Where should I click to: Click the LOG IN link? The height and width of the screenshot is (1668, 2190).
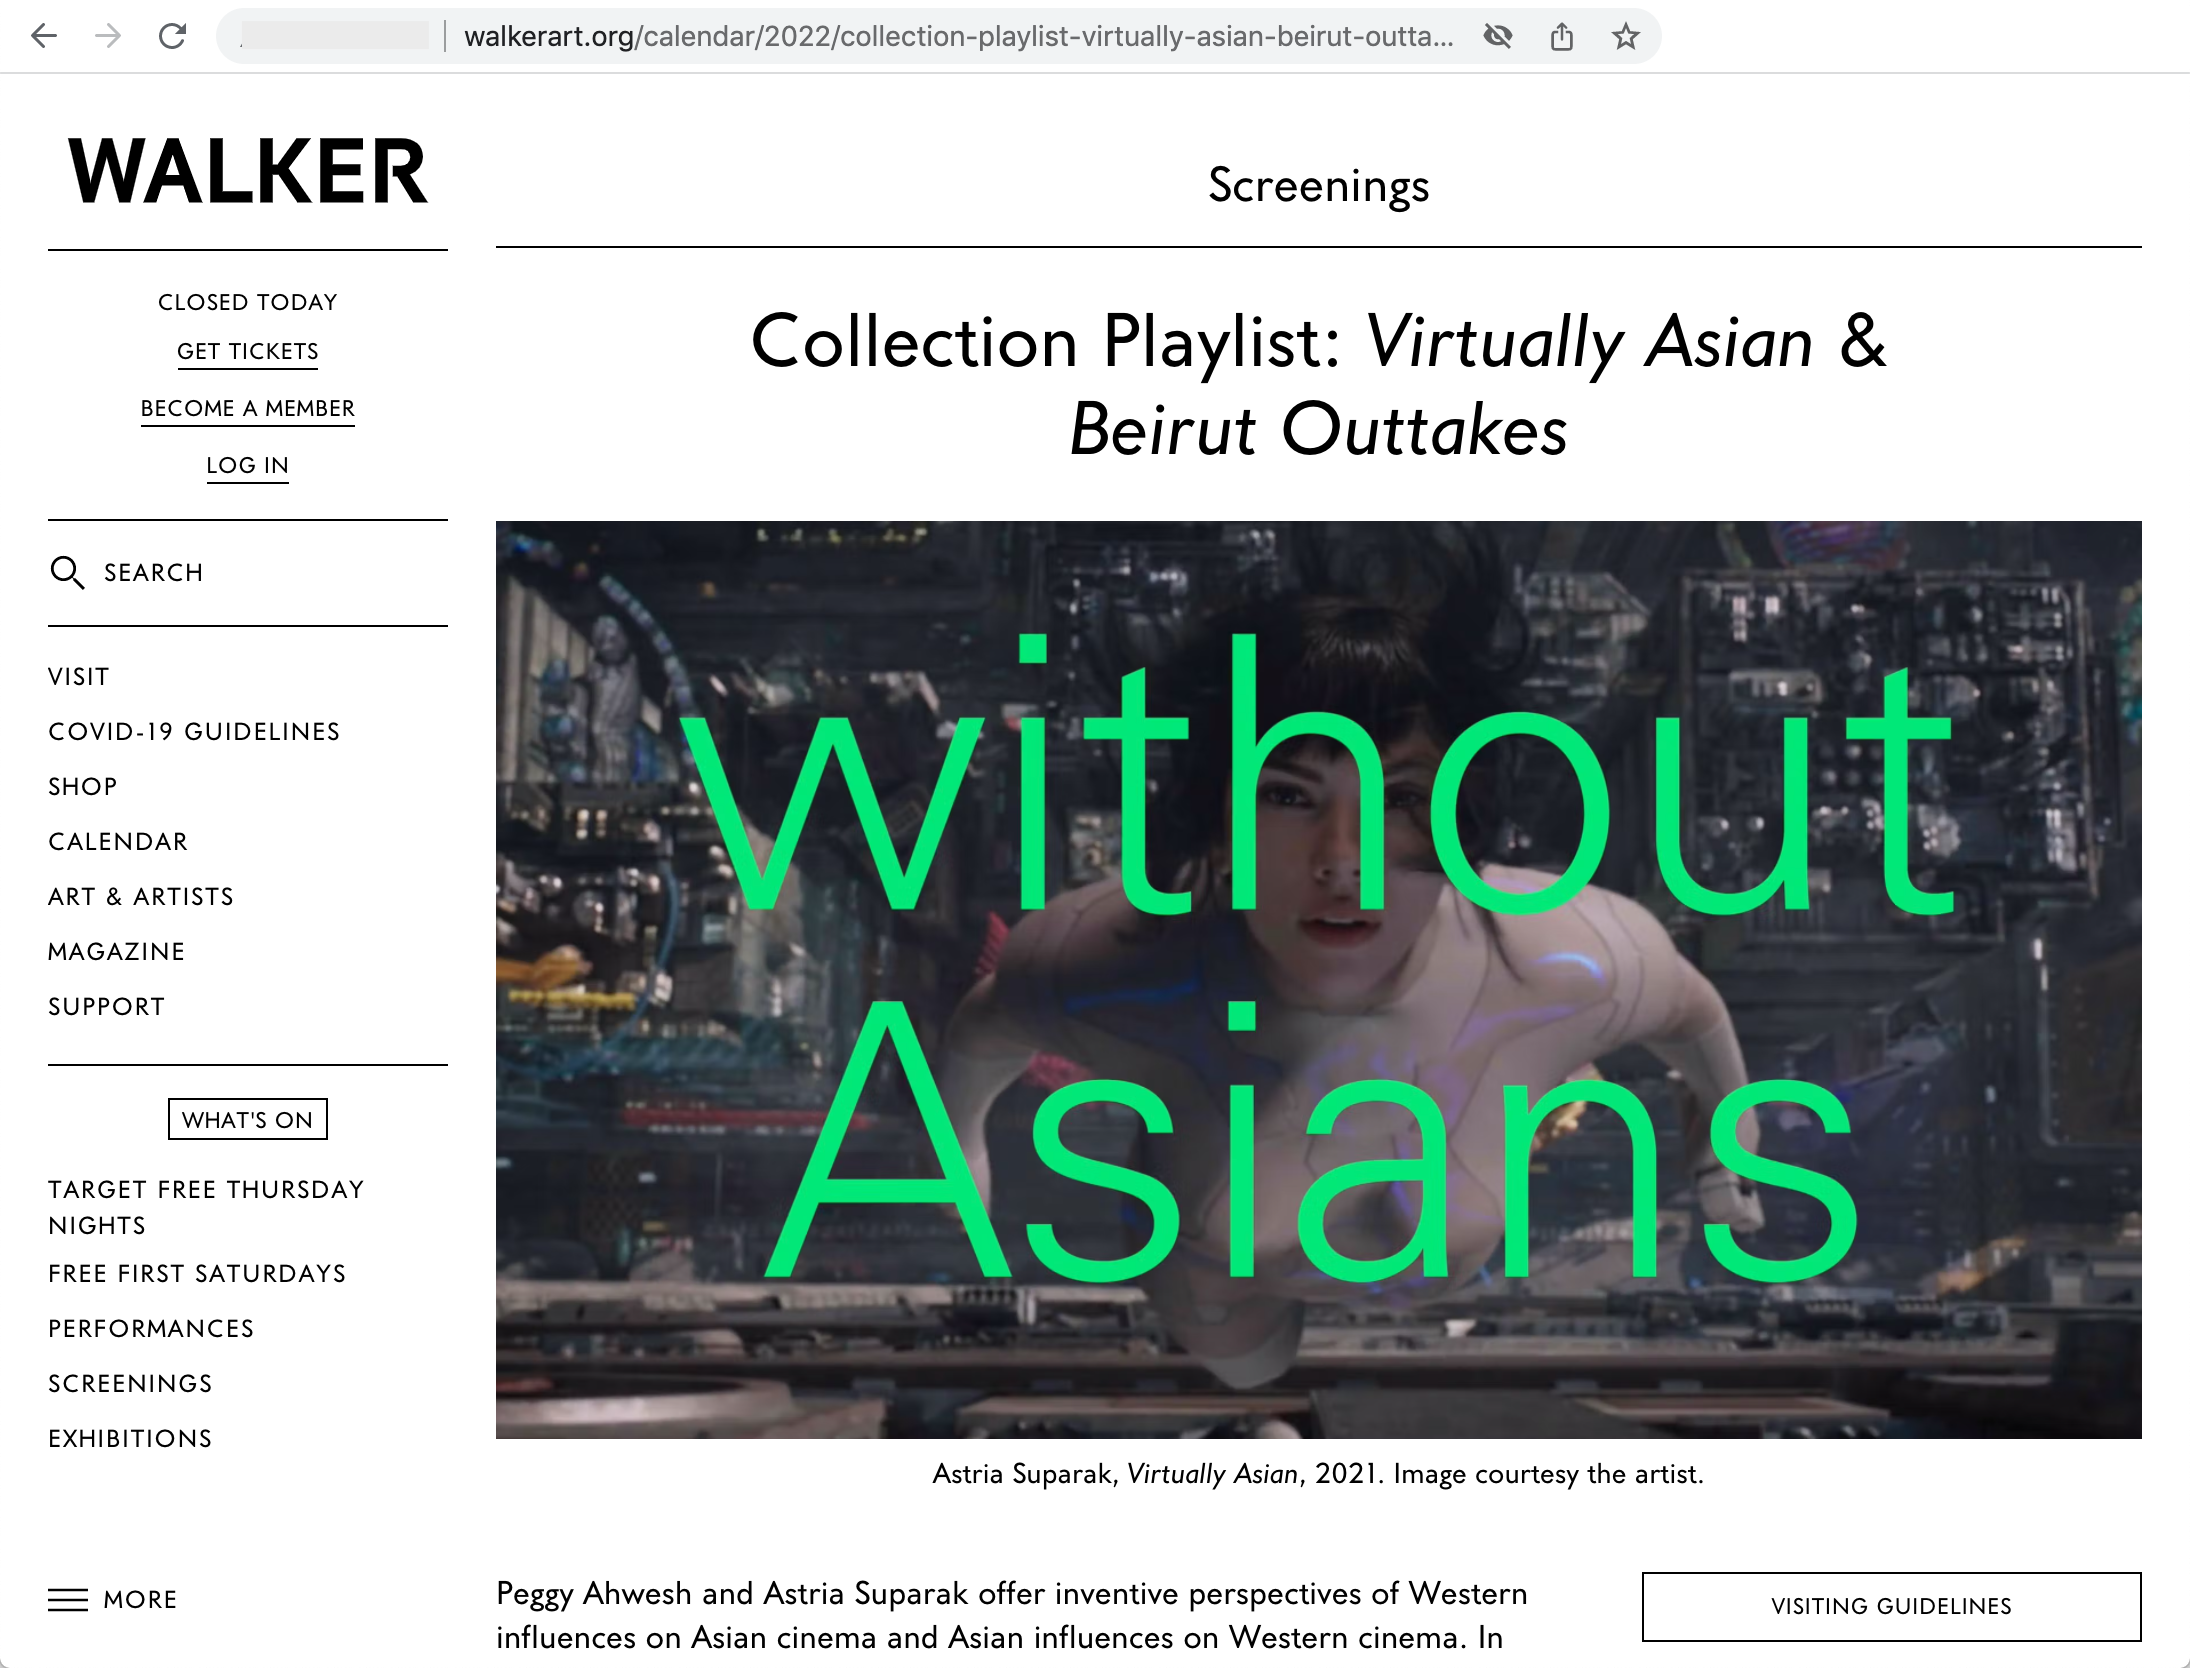pos(247,464)
